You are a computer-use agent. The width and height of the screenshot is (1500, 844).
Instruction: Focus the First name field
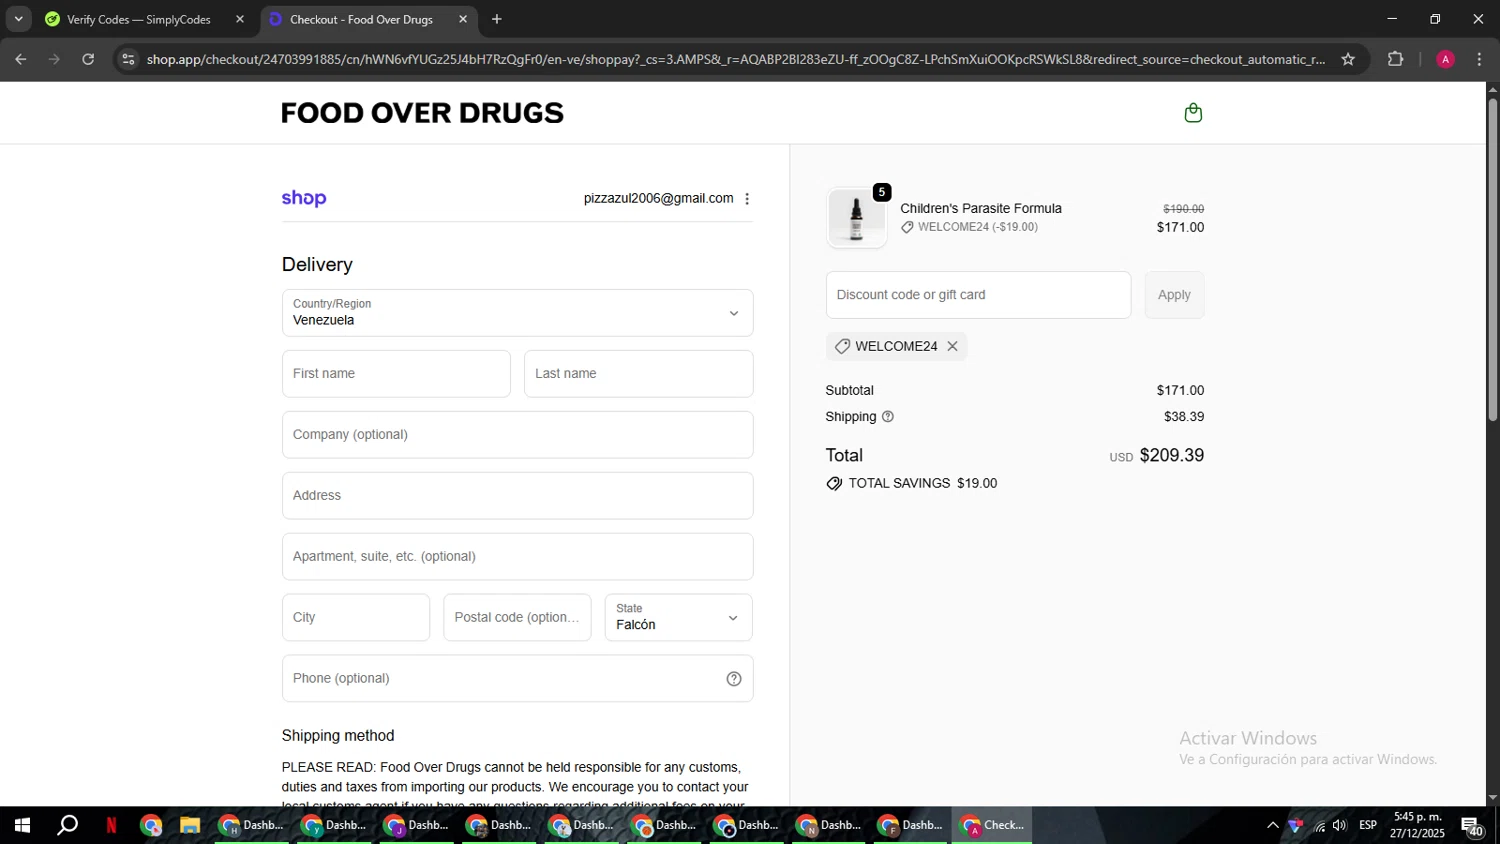pos(396,374)
